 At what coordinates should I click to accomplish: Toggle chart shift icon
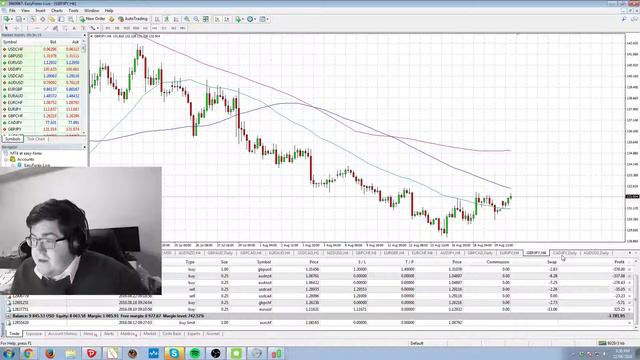pos(227,19)
